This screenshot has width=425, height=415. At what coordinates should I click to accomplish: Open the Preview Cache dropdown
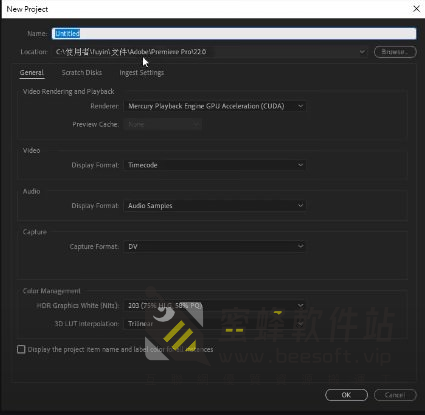[x=162, y=124]
